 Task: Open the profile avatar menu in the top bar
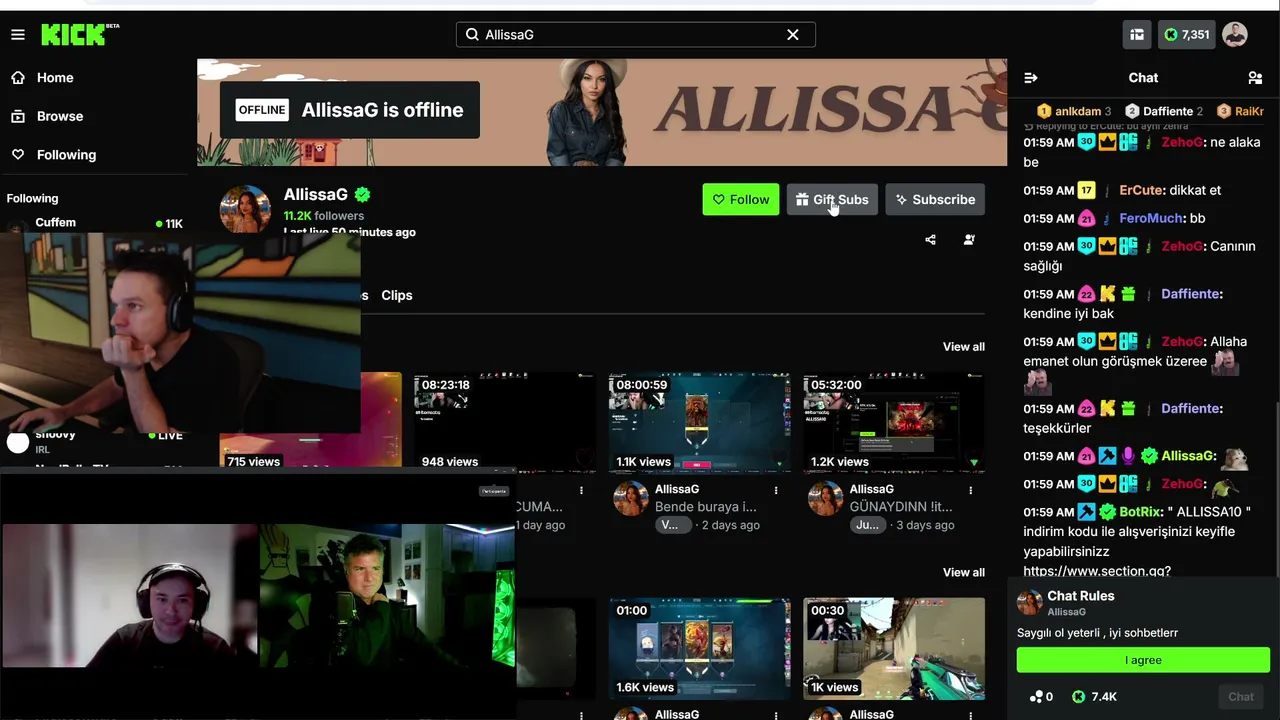1235,35
